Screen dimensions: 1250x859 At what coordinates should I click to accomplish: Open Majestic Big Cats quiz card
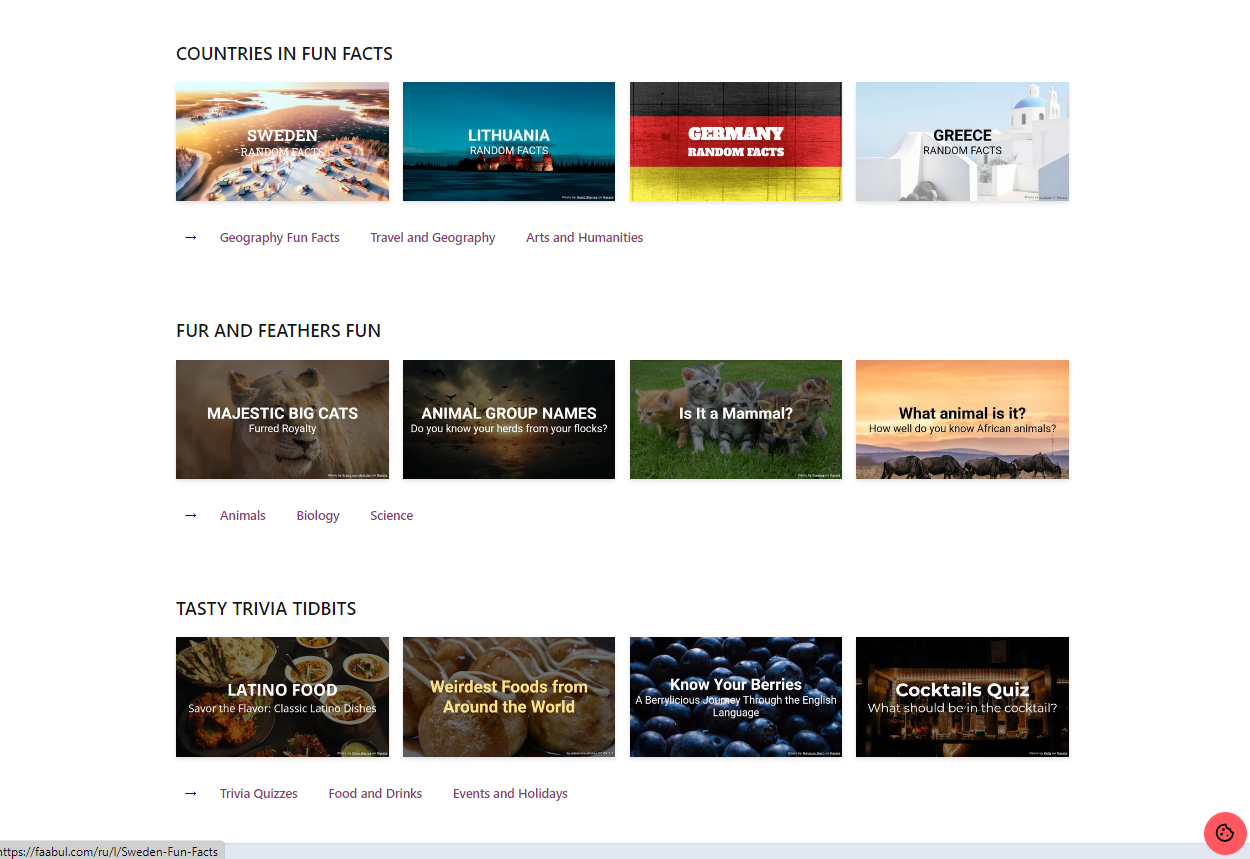point(282,419)
